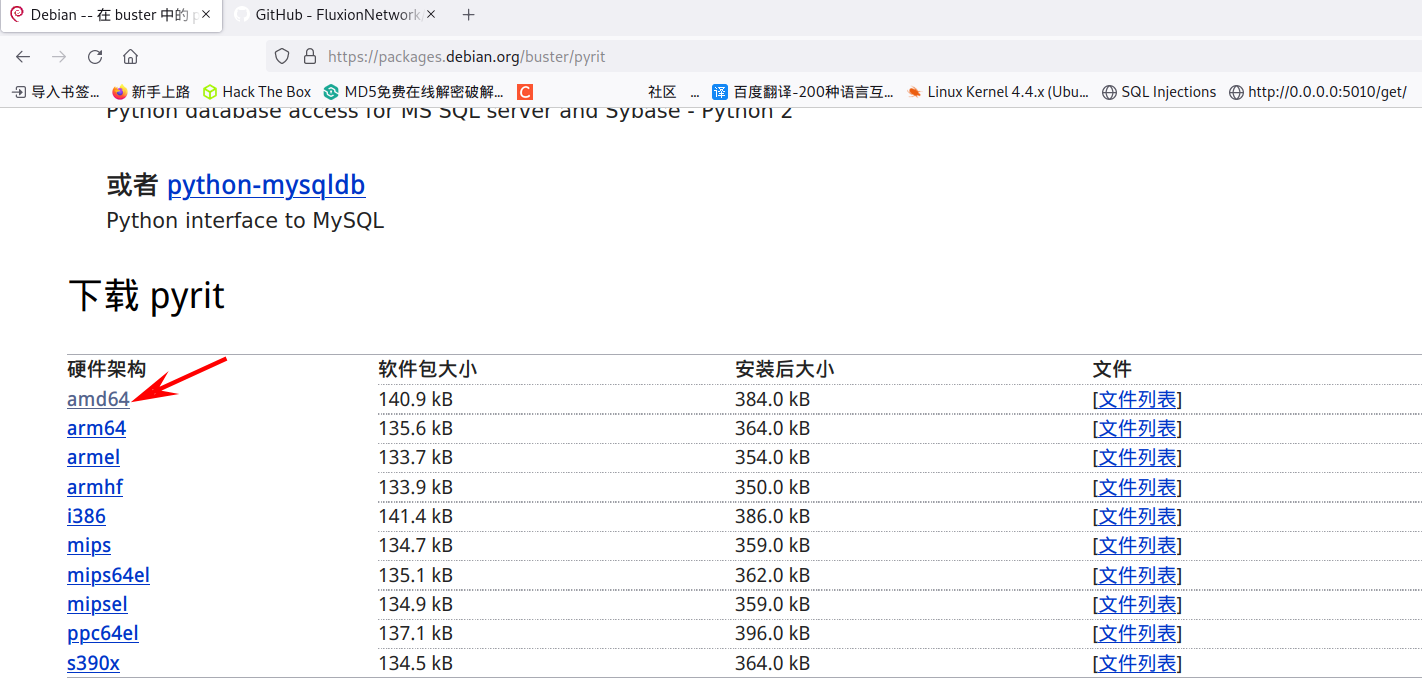Open the 文件列表 link for s390x
This screenshot has height=692, width=1422.
click(1137, 662)
